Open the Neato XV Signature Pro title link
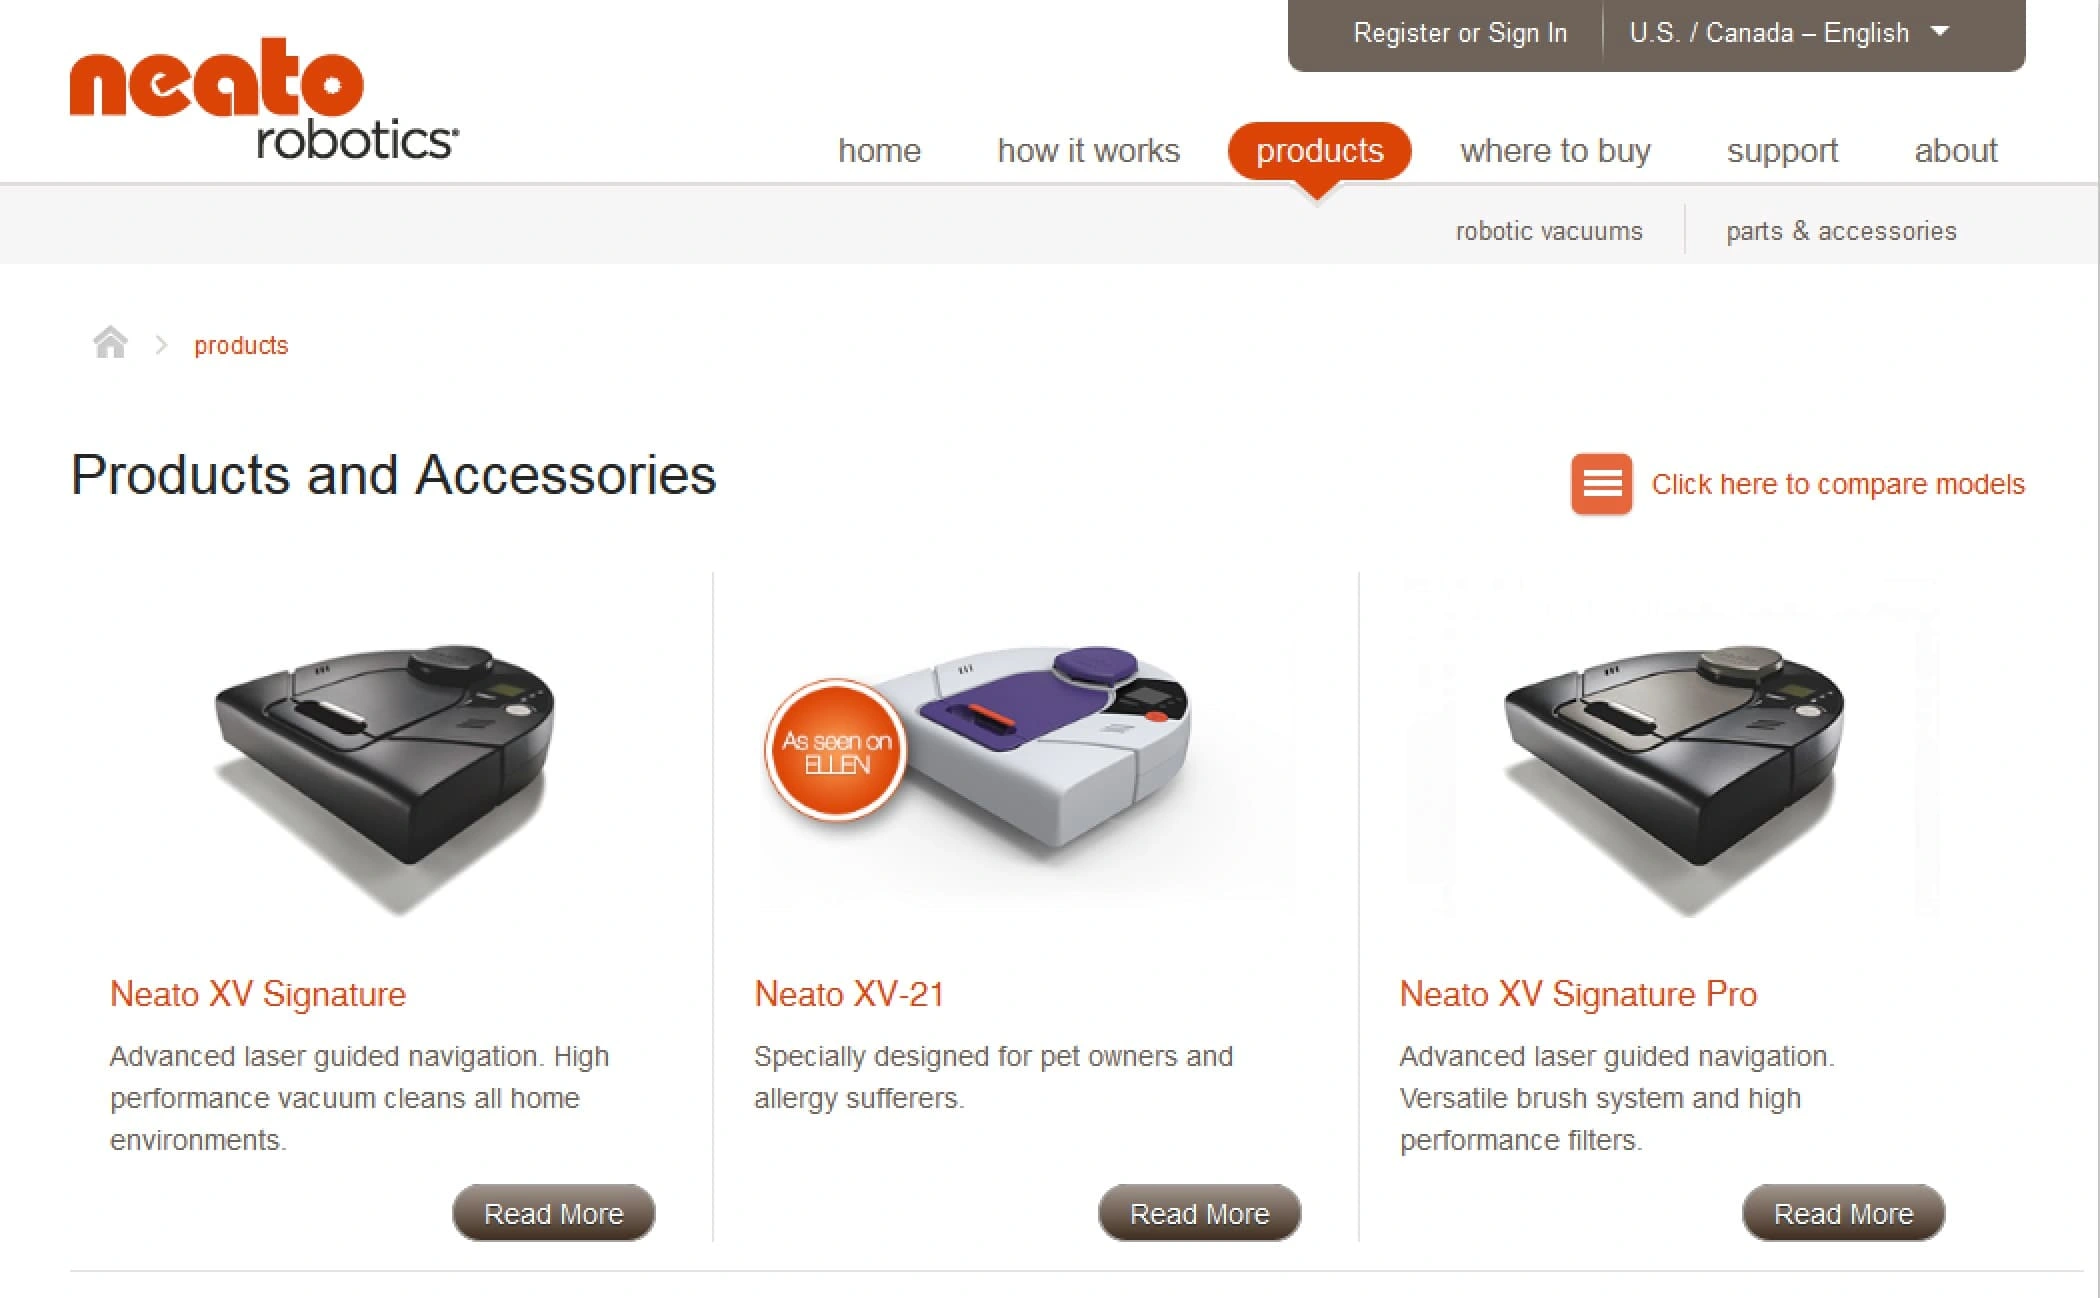This screenshot has height=1298, width=2100. pyautogui.click(x=1578, y=994)
